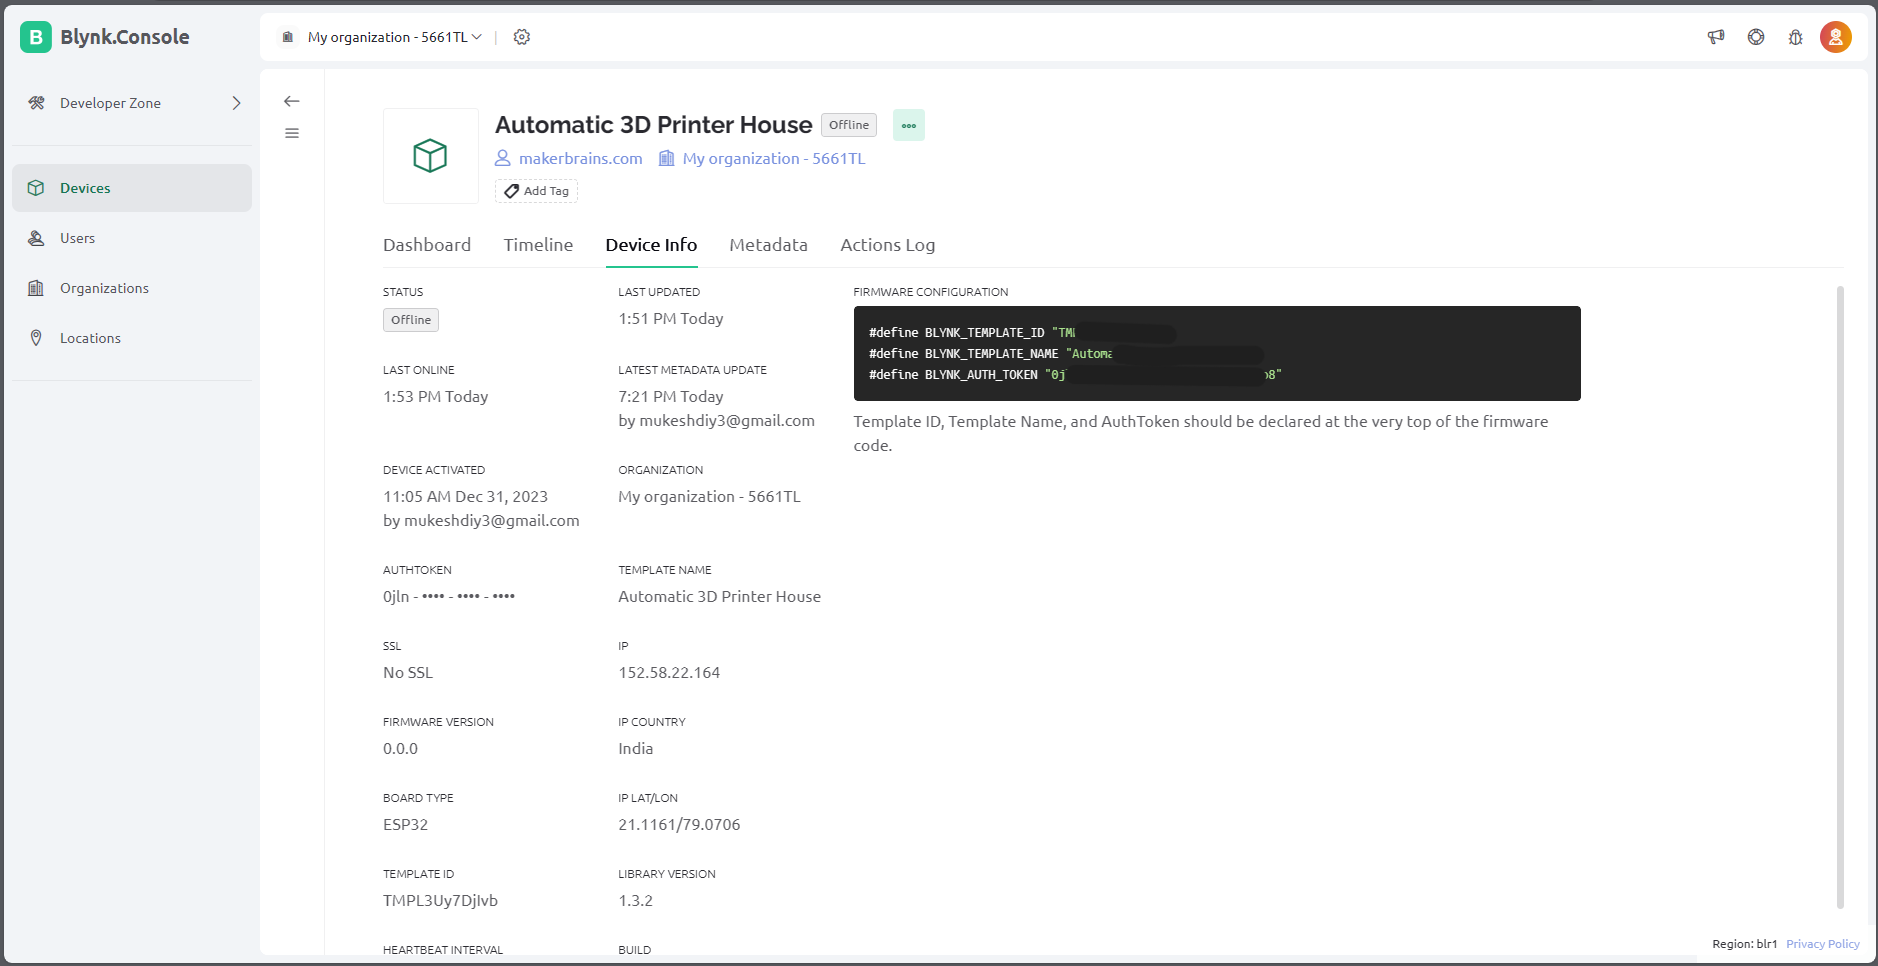Screen dimensions: 1878x966
Task: Select the Device Info tab
Action: (651, 245)
